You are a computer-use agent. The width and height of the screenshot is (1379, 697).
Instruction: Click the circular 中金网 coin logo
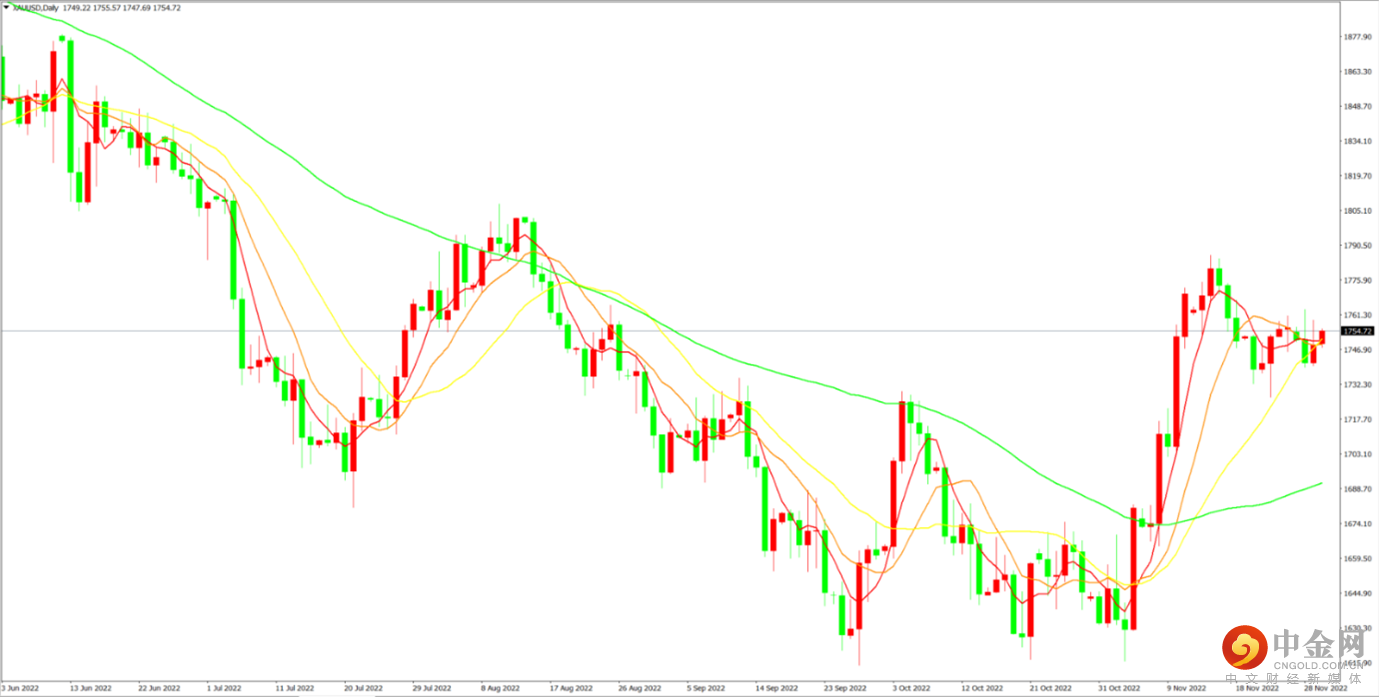[x=1245, y=650]
